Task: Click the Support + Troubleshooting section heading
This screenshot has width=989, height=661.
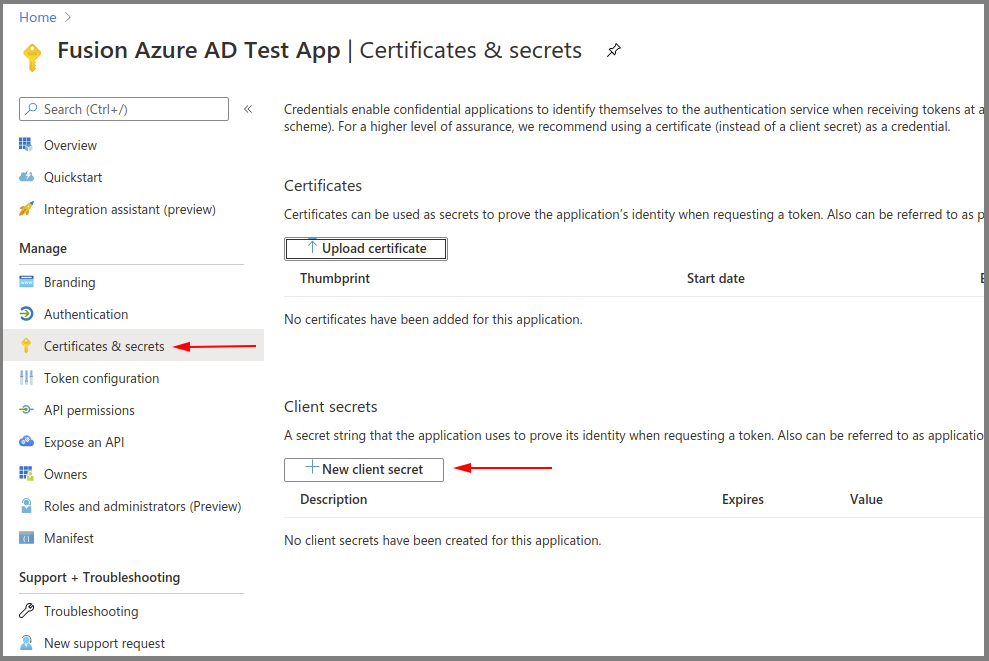Action: (x=100, y=577)
